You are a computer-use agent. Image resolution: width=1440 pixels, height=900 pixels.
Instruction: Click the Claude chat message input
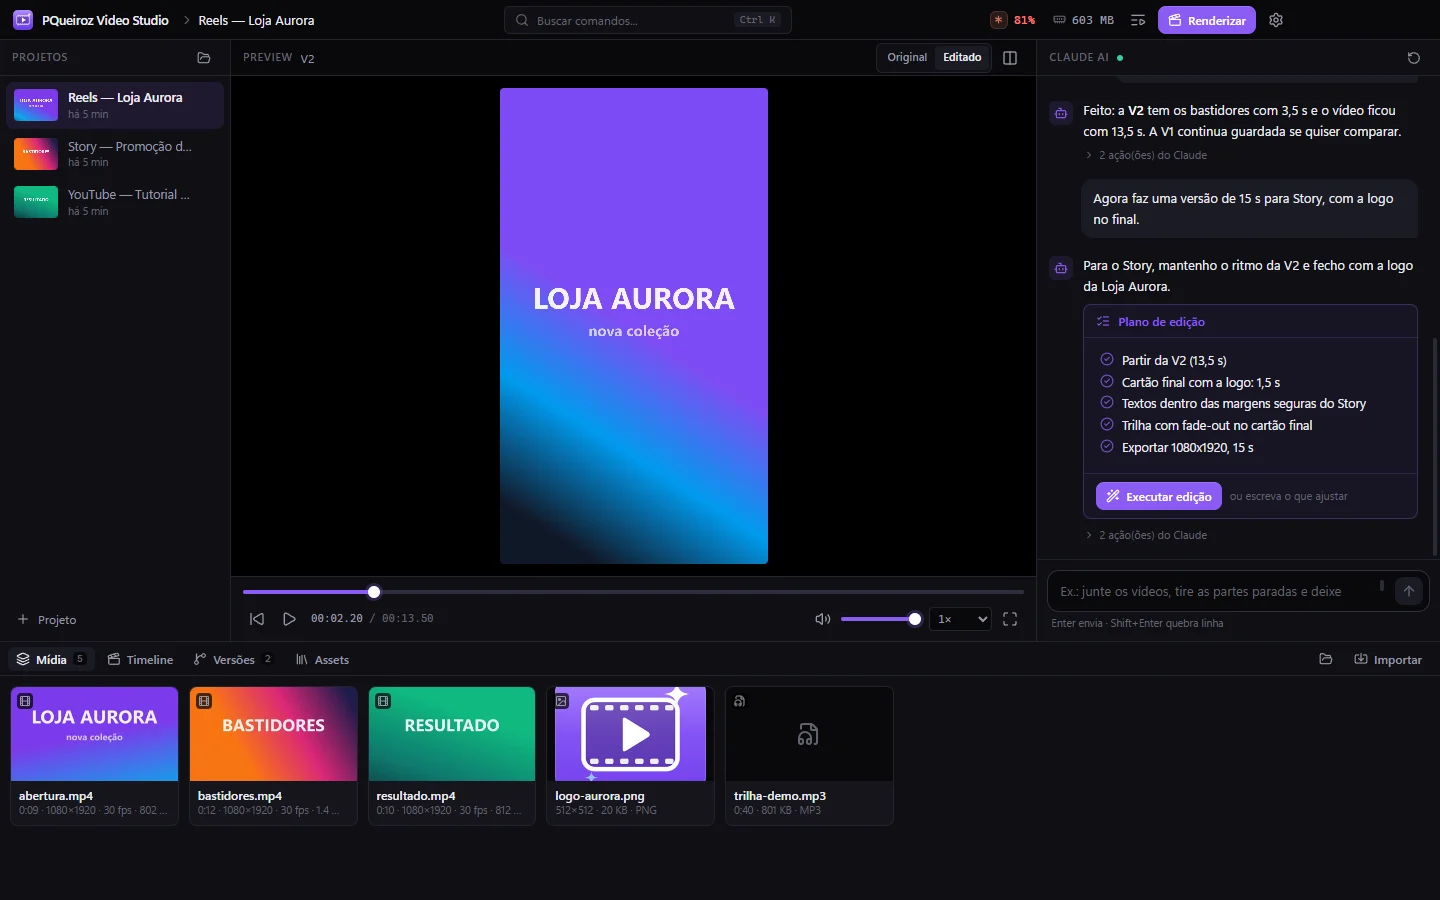click(x=1215, y=591)
